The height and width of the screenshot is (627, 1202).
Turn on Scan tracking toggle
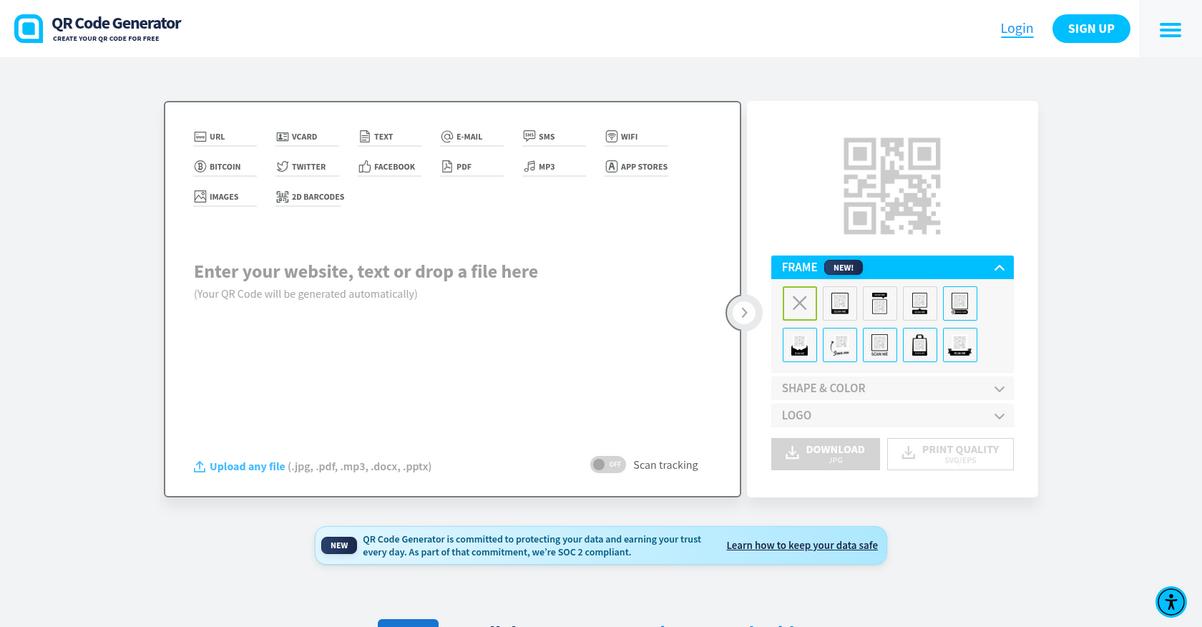click(607, 464)
